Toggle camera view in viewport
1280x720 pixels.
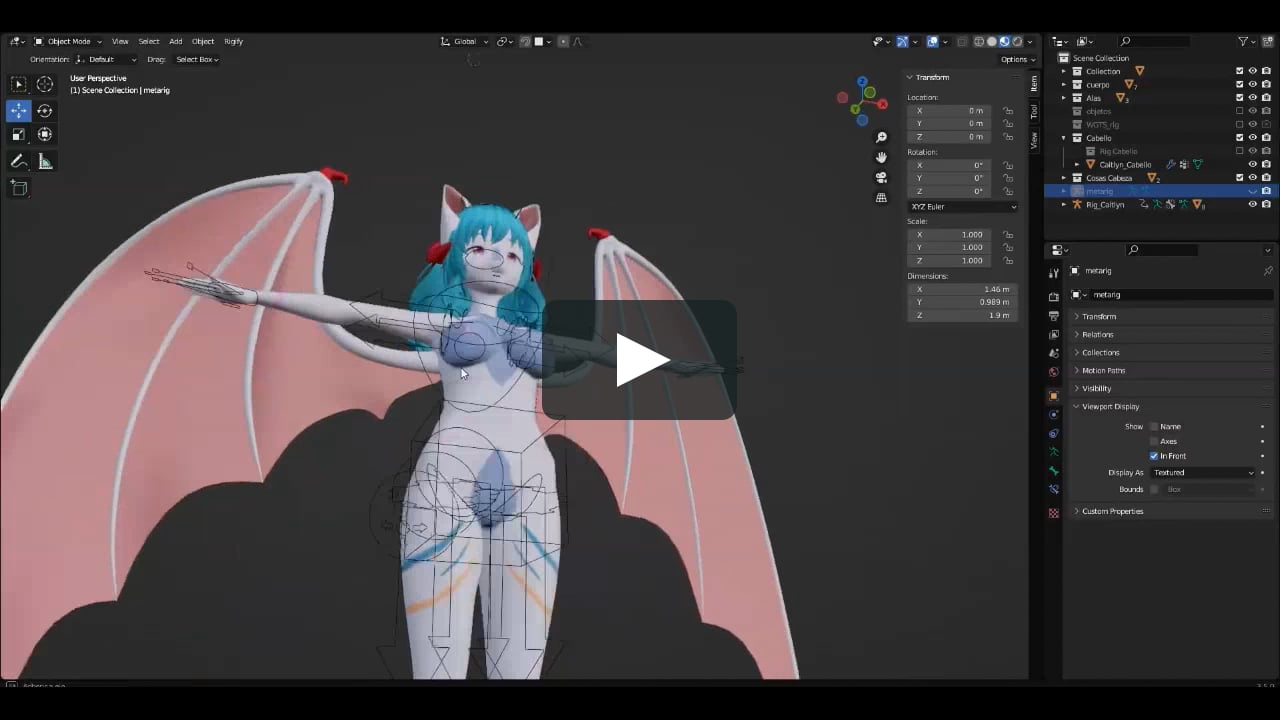[881, 177]
